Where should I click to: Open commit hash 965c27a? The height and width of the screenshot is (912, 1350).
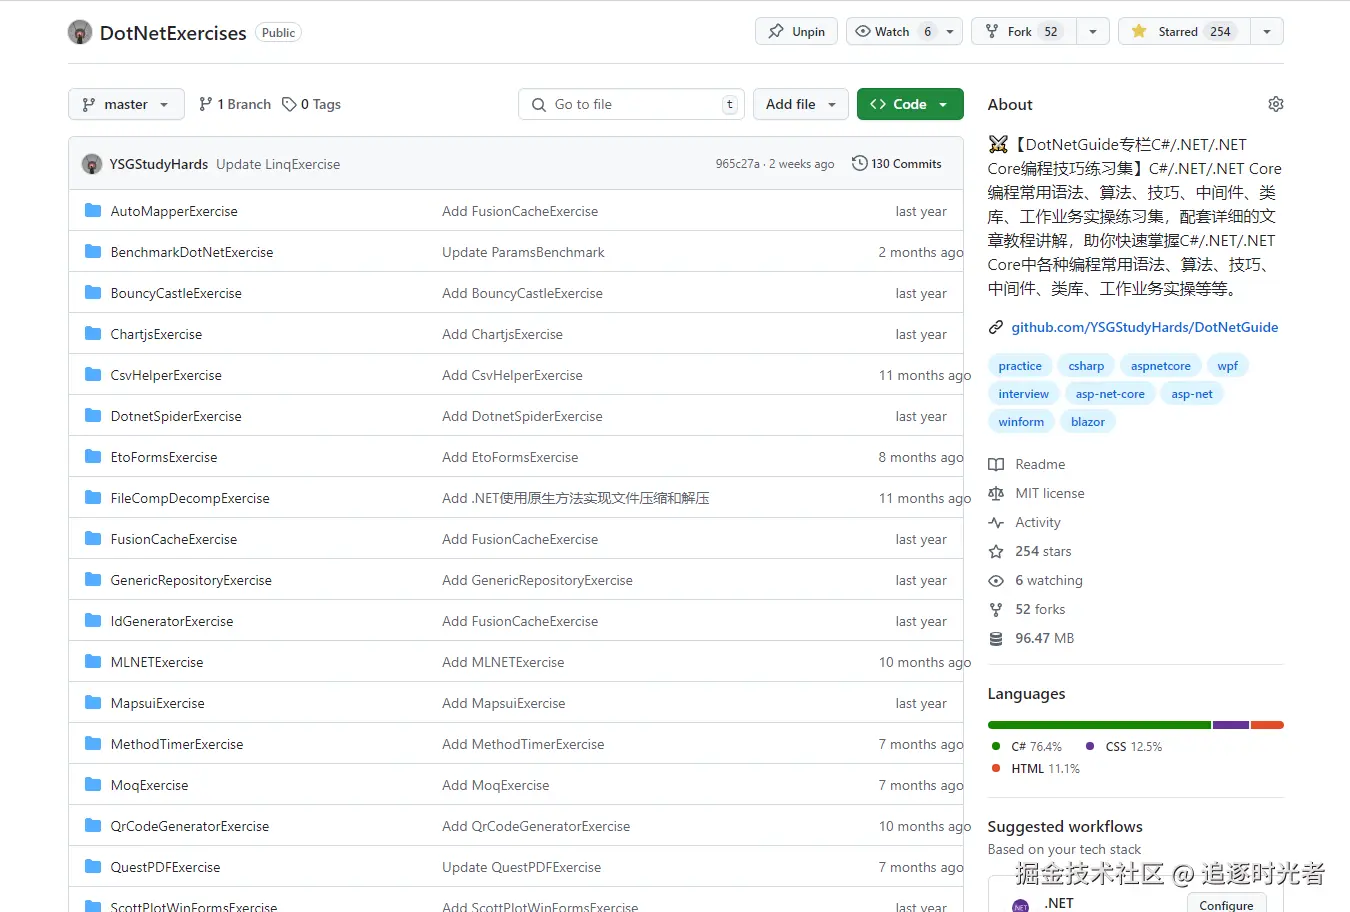tap(737, 164)
